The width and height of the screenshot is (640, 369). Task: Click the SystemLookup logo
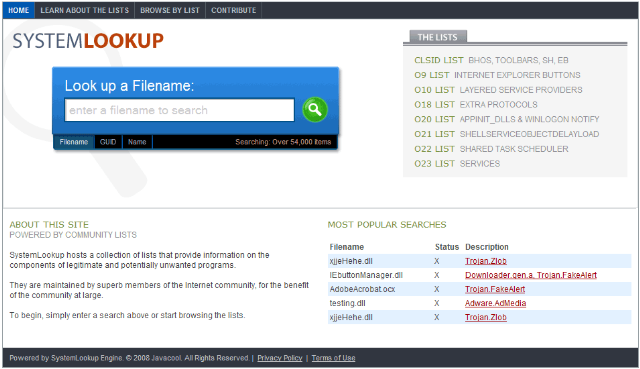tap(88, 41)
